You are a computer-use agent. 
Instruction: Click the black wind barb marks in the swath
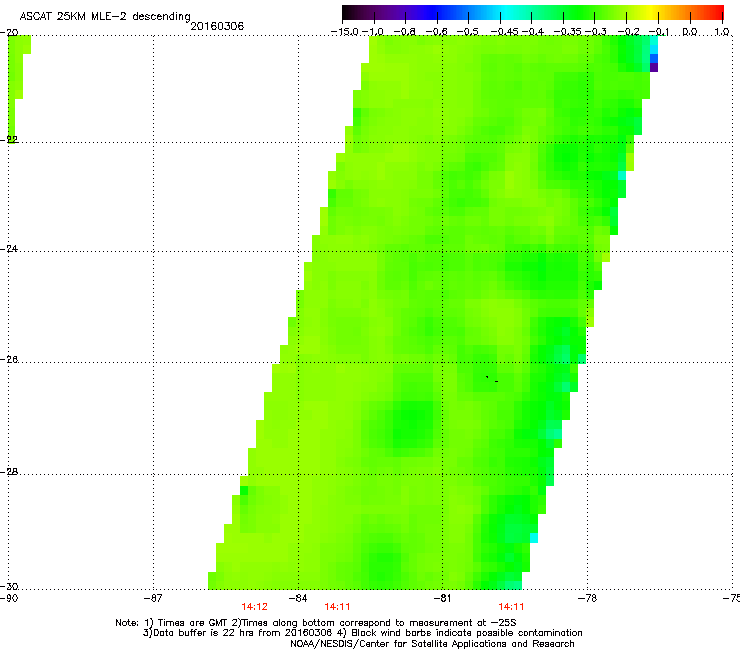coord(492,379)
